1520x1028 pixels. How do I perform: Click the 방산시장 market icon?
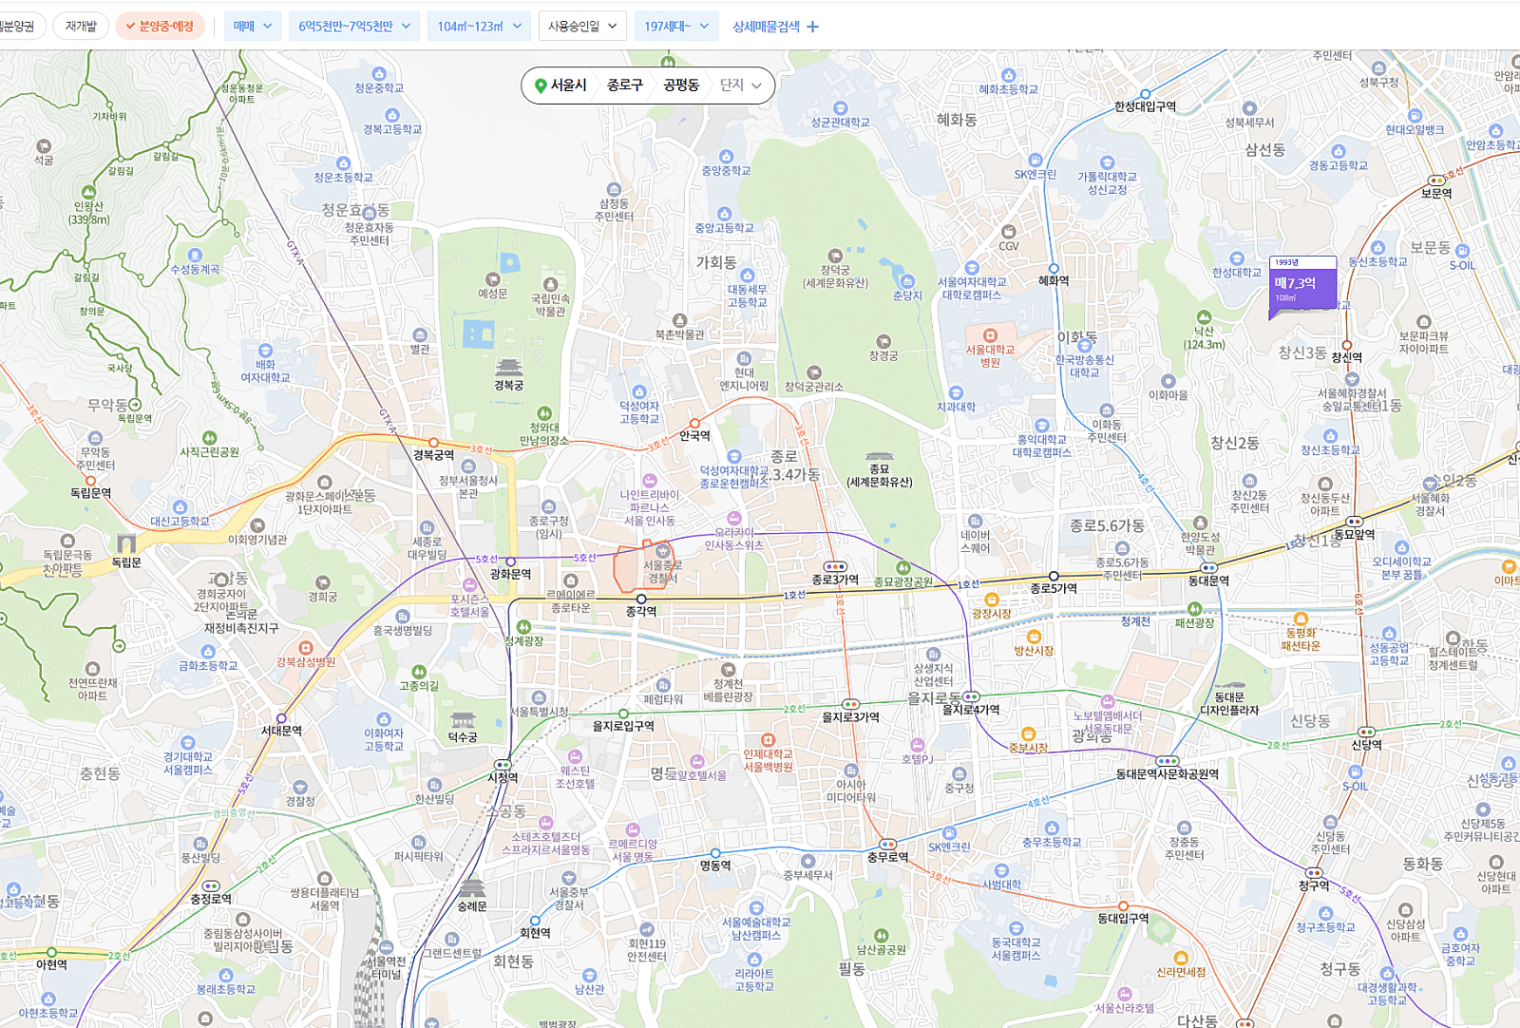1034,636
